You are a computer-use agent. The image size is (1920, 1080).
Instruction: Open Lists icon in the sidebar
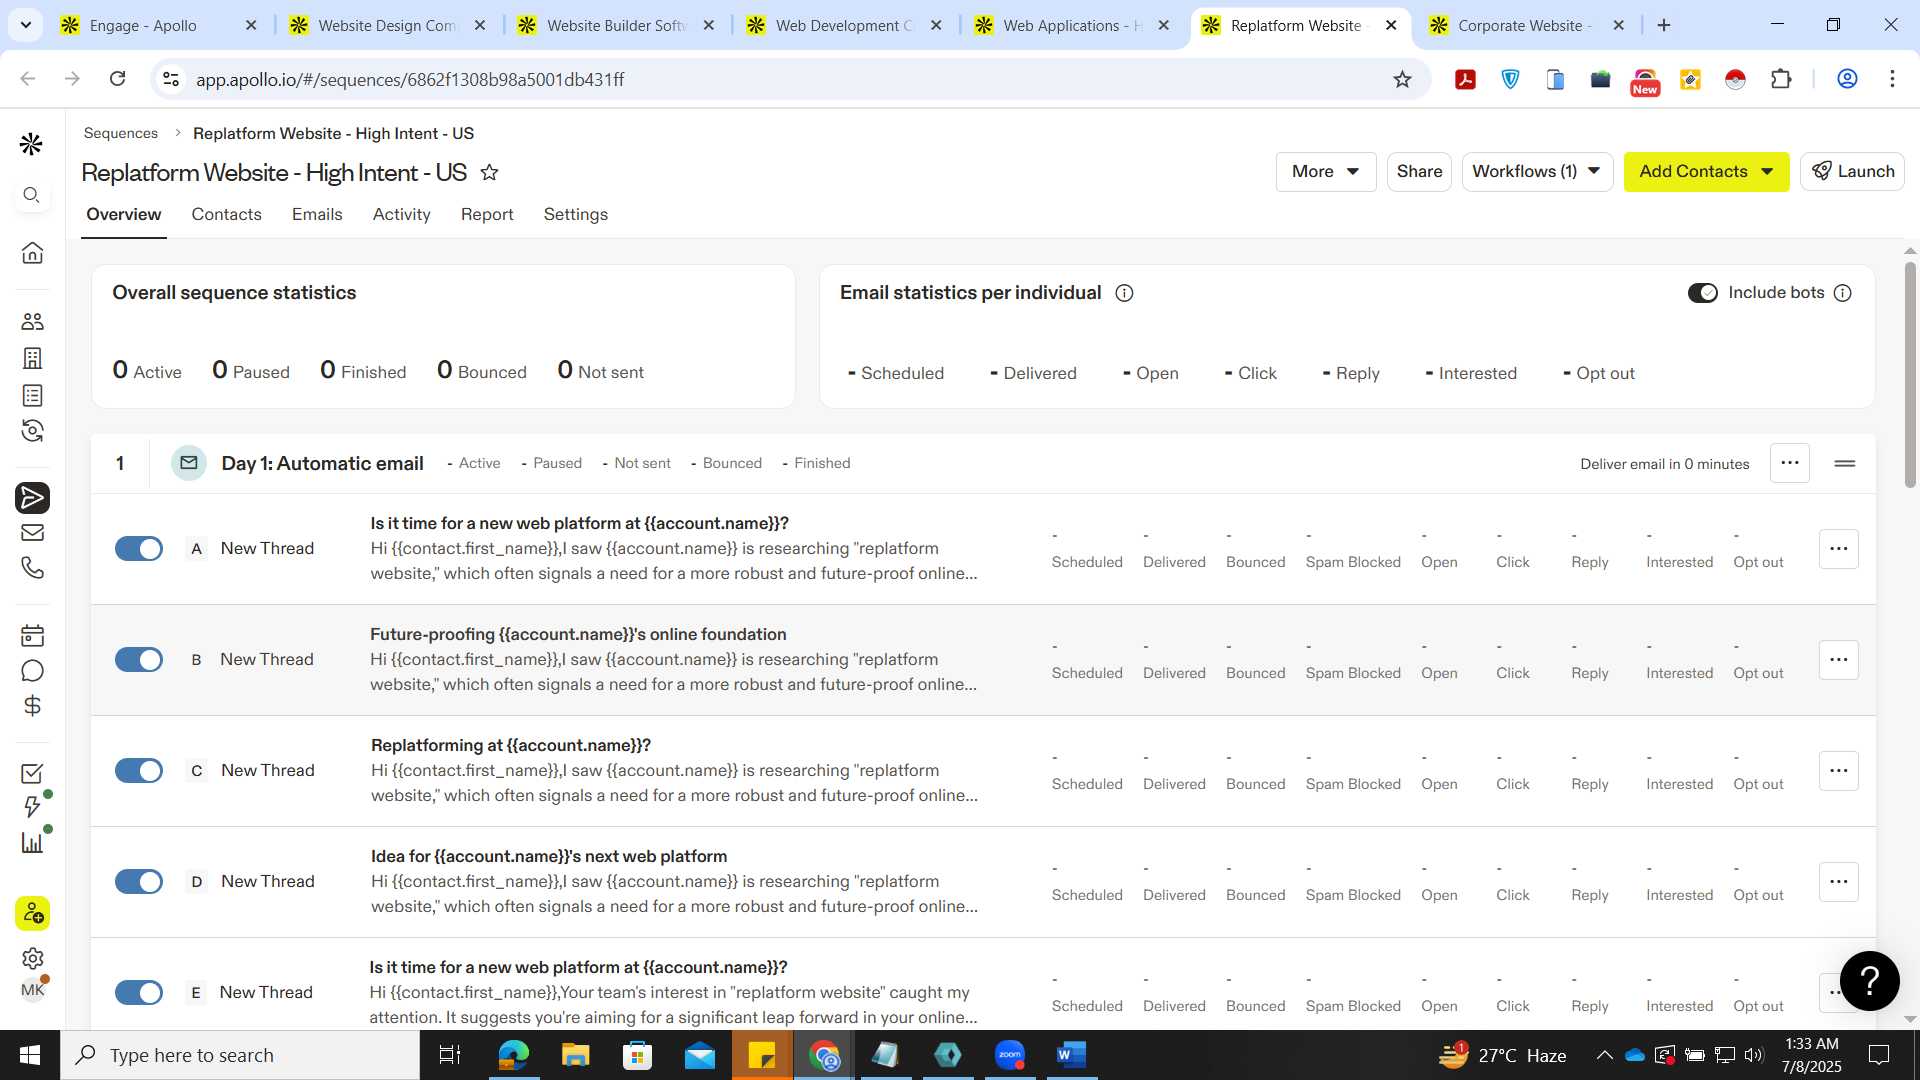tap(32, 396)
